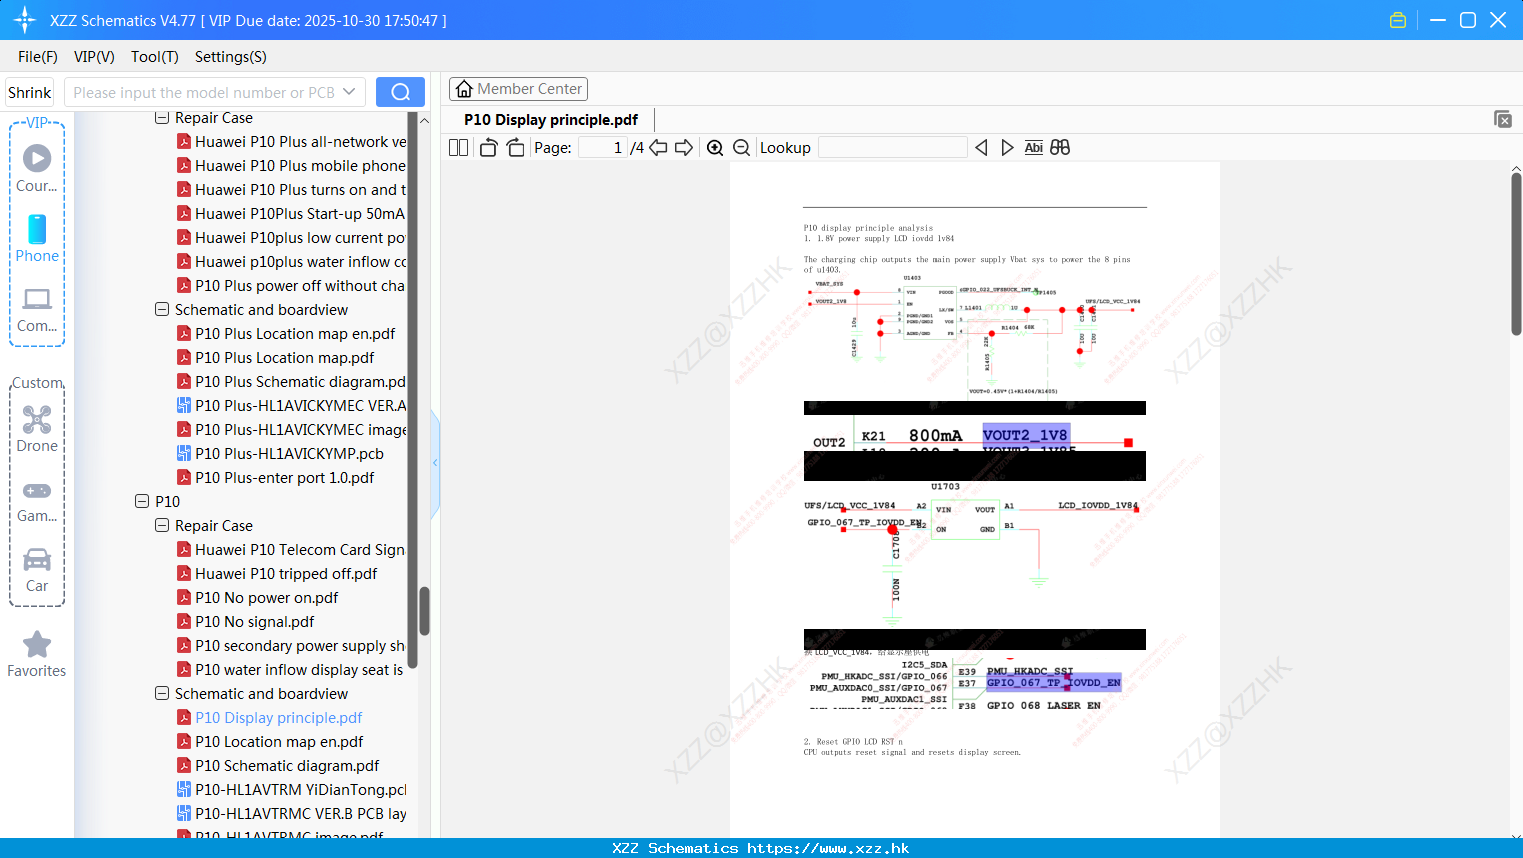
Task: Click the XZZ app logo icon
Action: coord(24,20)
